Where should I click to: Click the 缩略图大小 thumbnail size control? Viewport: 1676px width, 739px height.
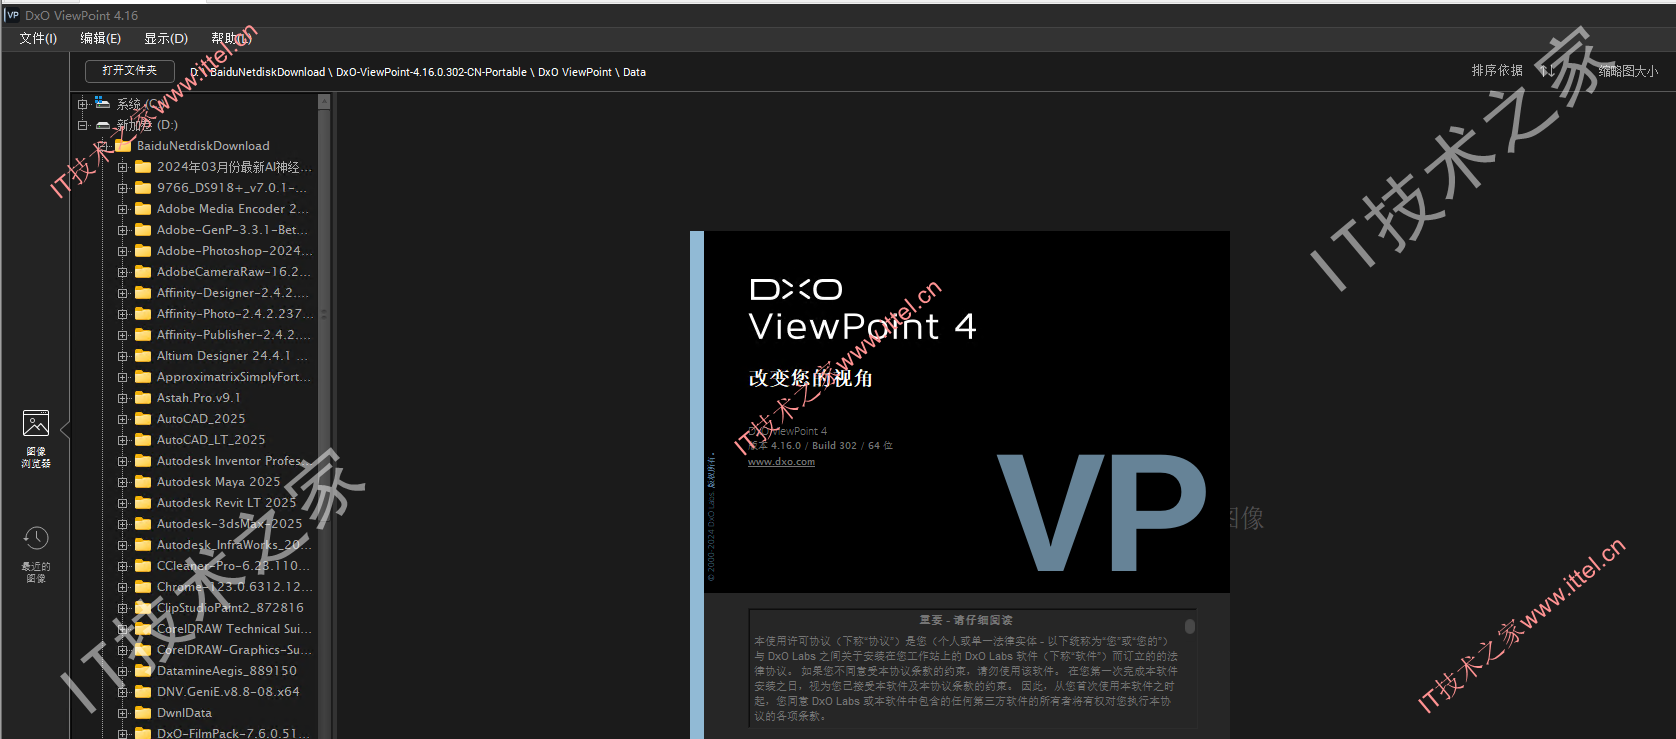click(1628, 71)
